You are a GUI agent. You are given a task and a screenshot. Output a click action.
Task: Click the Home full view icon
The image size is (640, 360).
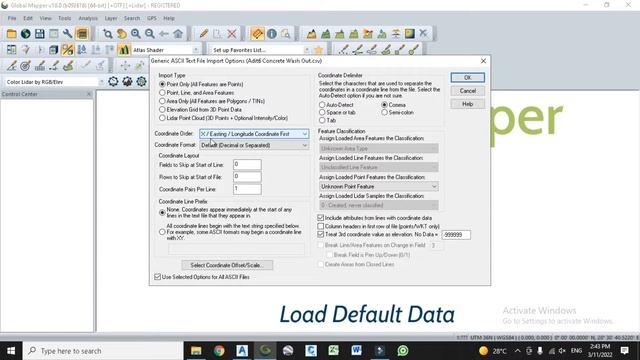[x=178, y=34]
